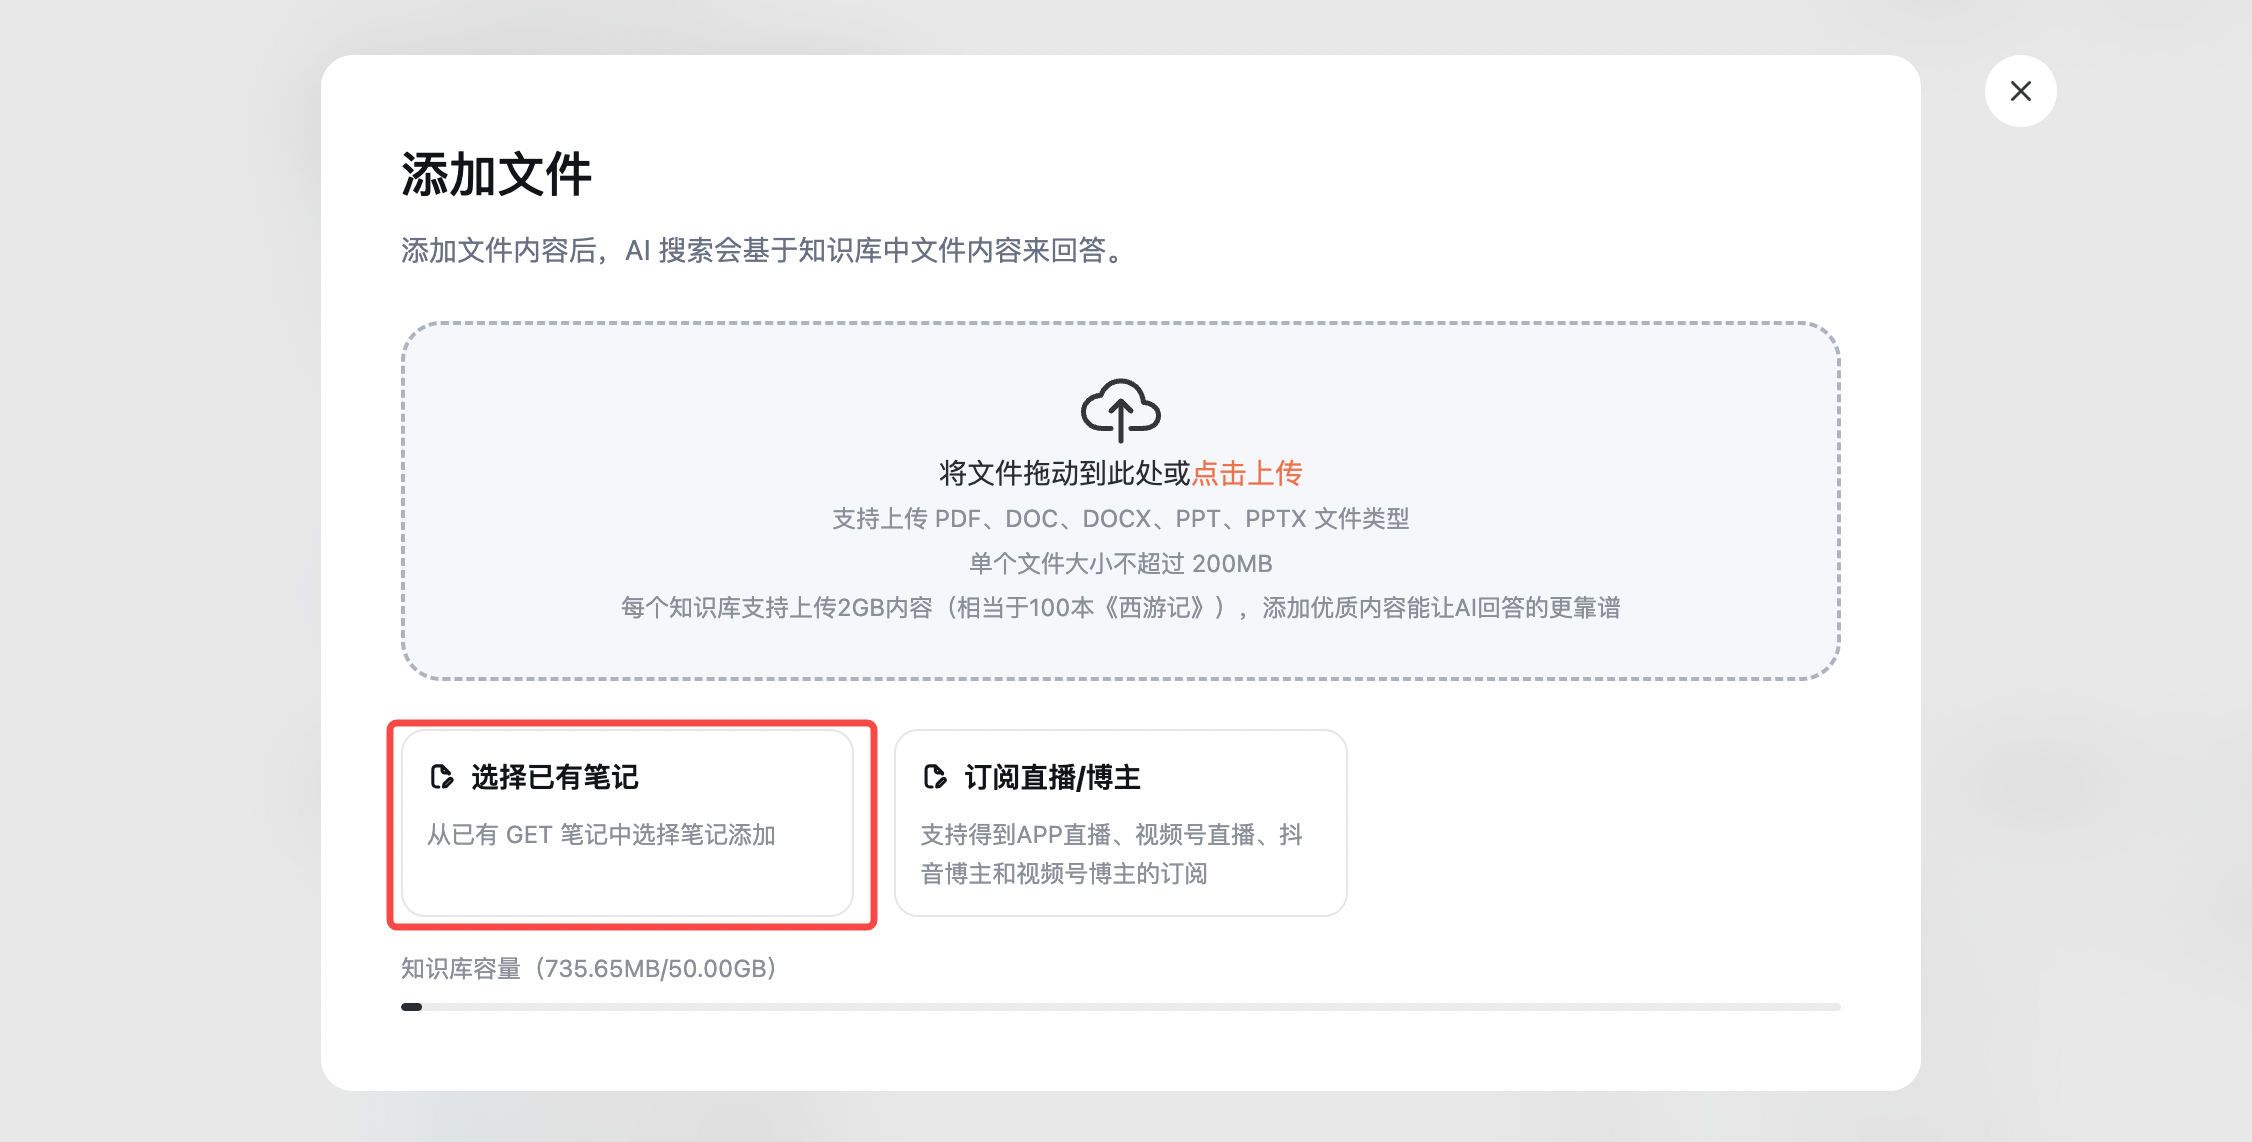Click the 将文件拖动到此处或 text
2252x1142 pixels.
(x=1064, y=473)
